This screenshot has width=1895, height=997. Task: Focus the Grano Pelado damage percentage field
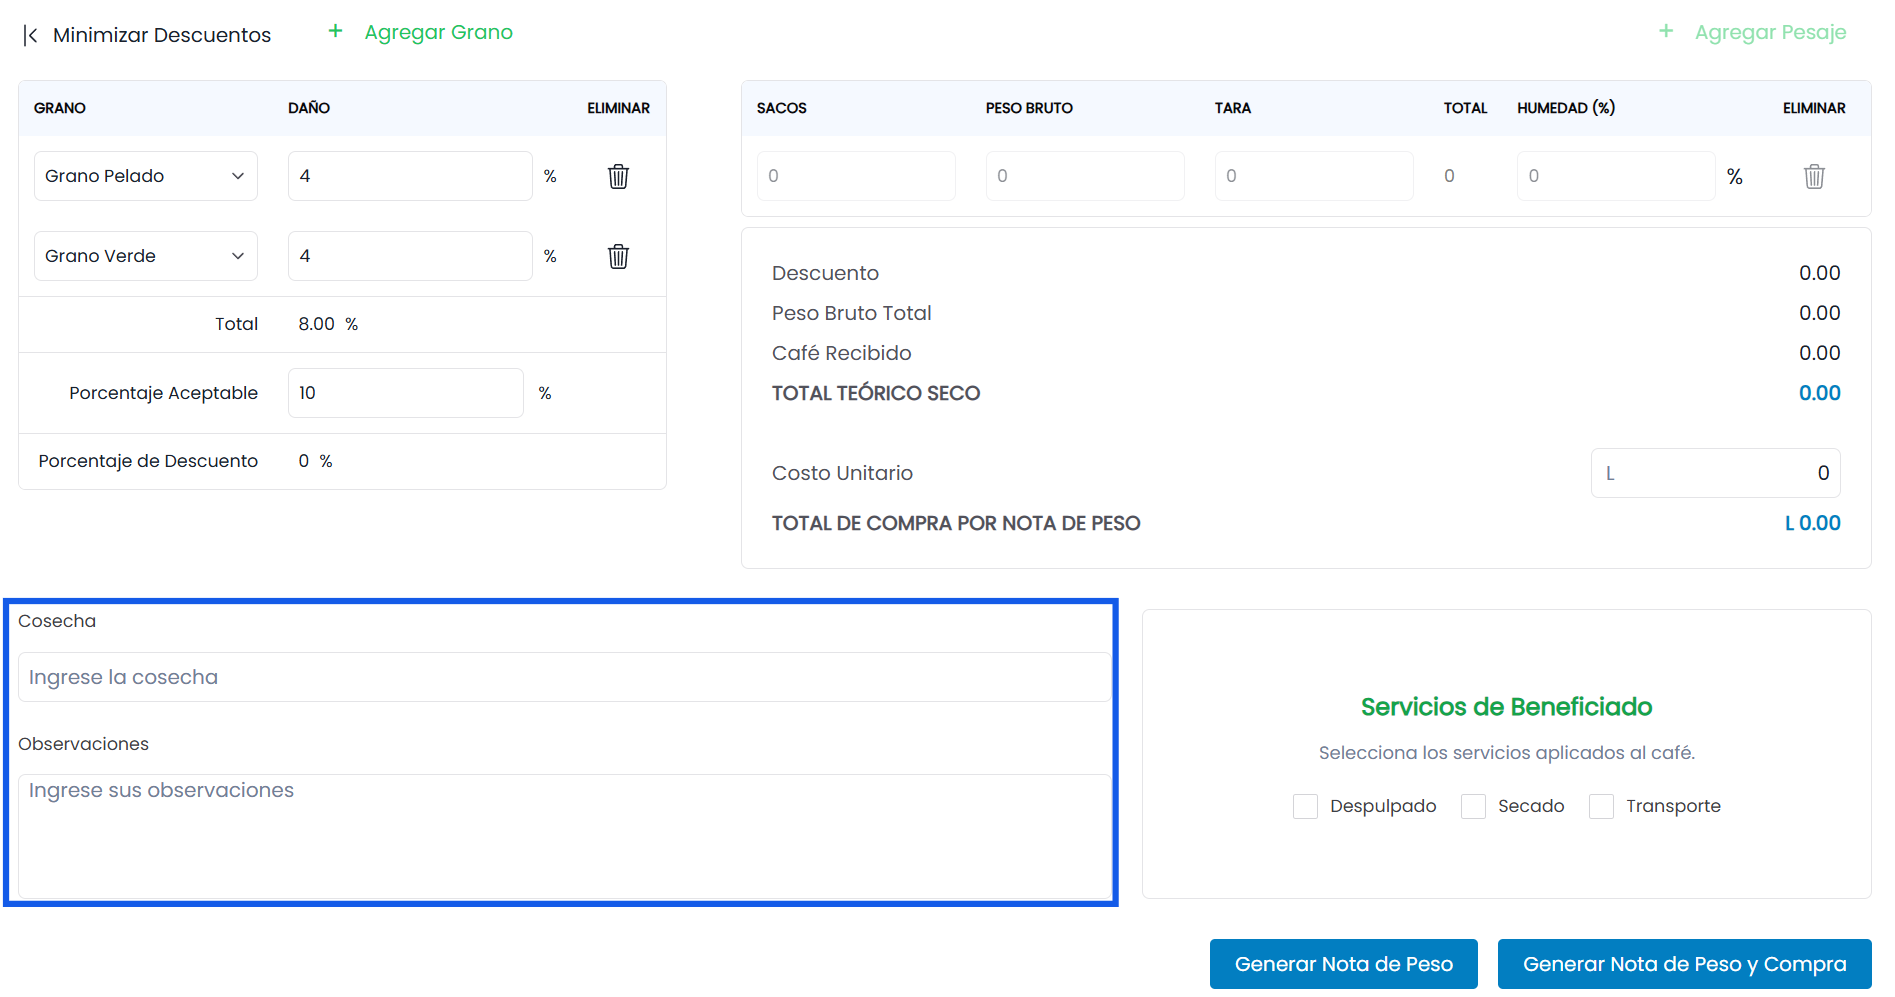pyautogui.click(x=410, y=176)
